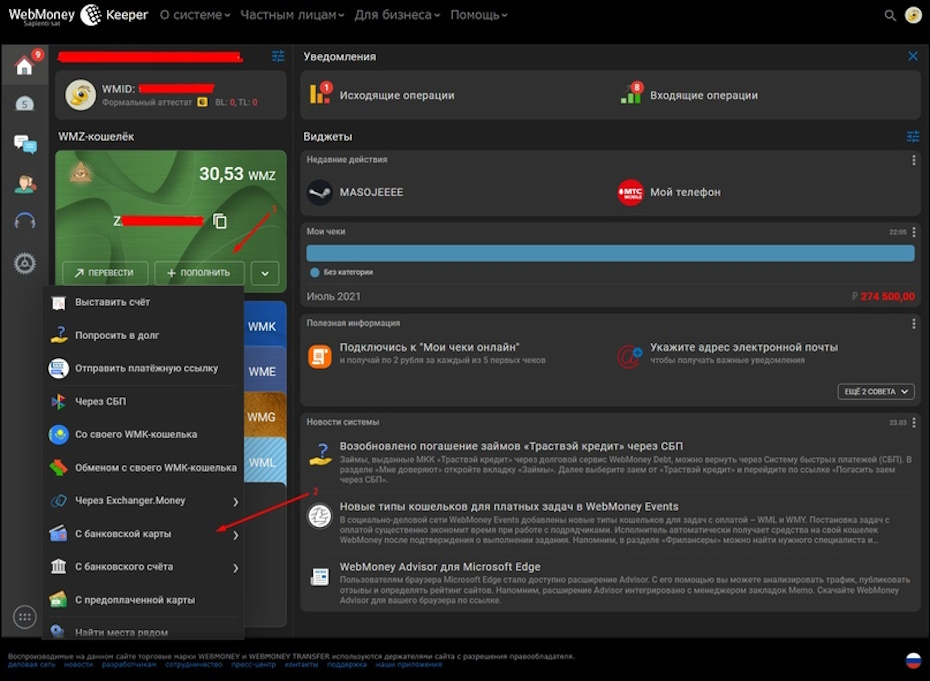Open the MTS My phone action
The image size is (930, 681).
pyautogui.click(x=669, y=192)
